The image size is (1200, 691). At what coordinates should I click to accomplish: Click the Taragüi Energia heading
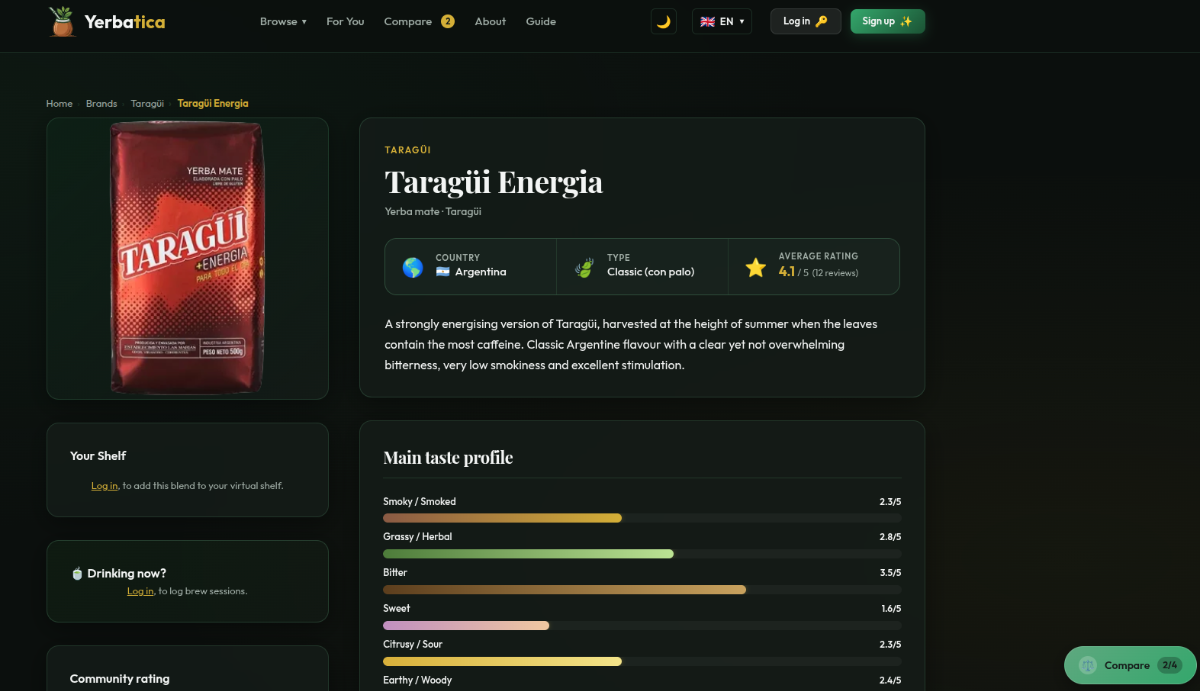click(494, 182)
